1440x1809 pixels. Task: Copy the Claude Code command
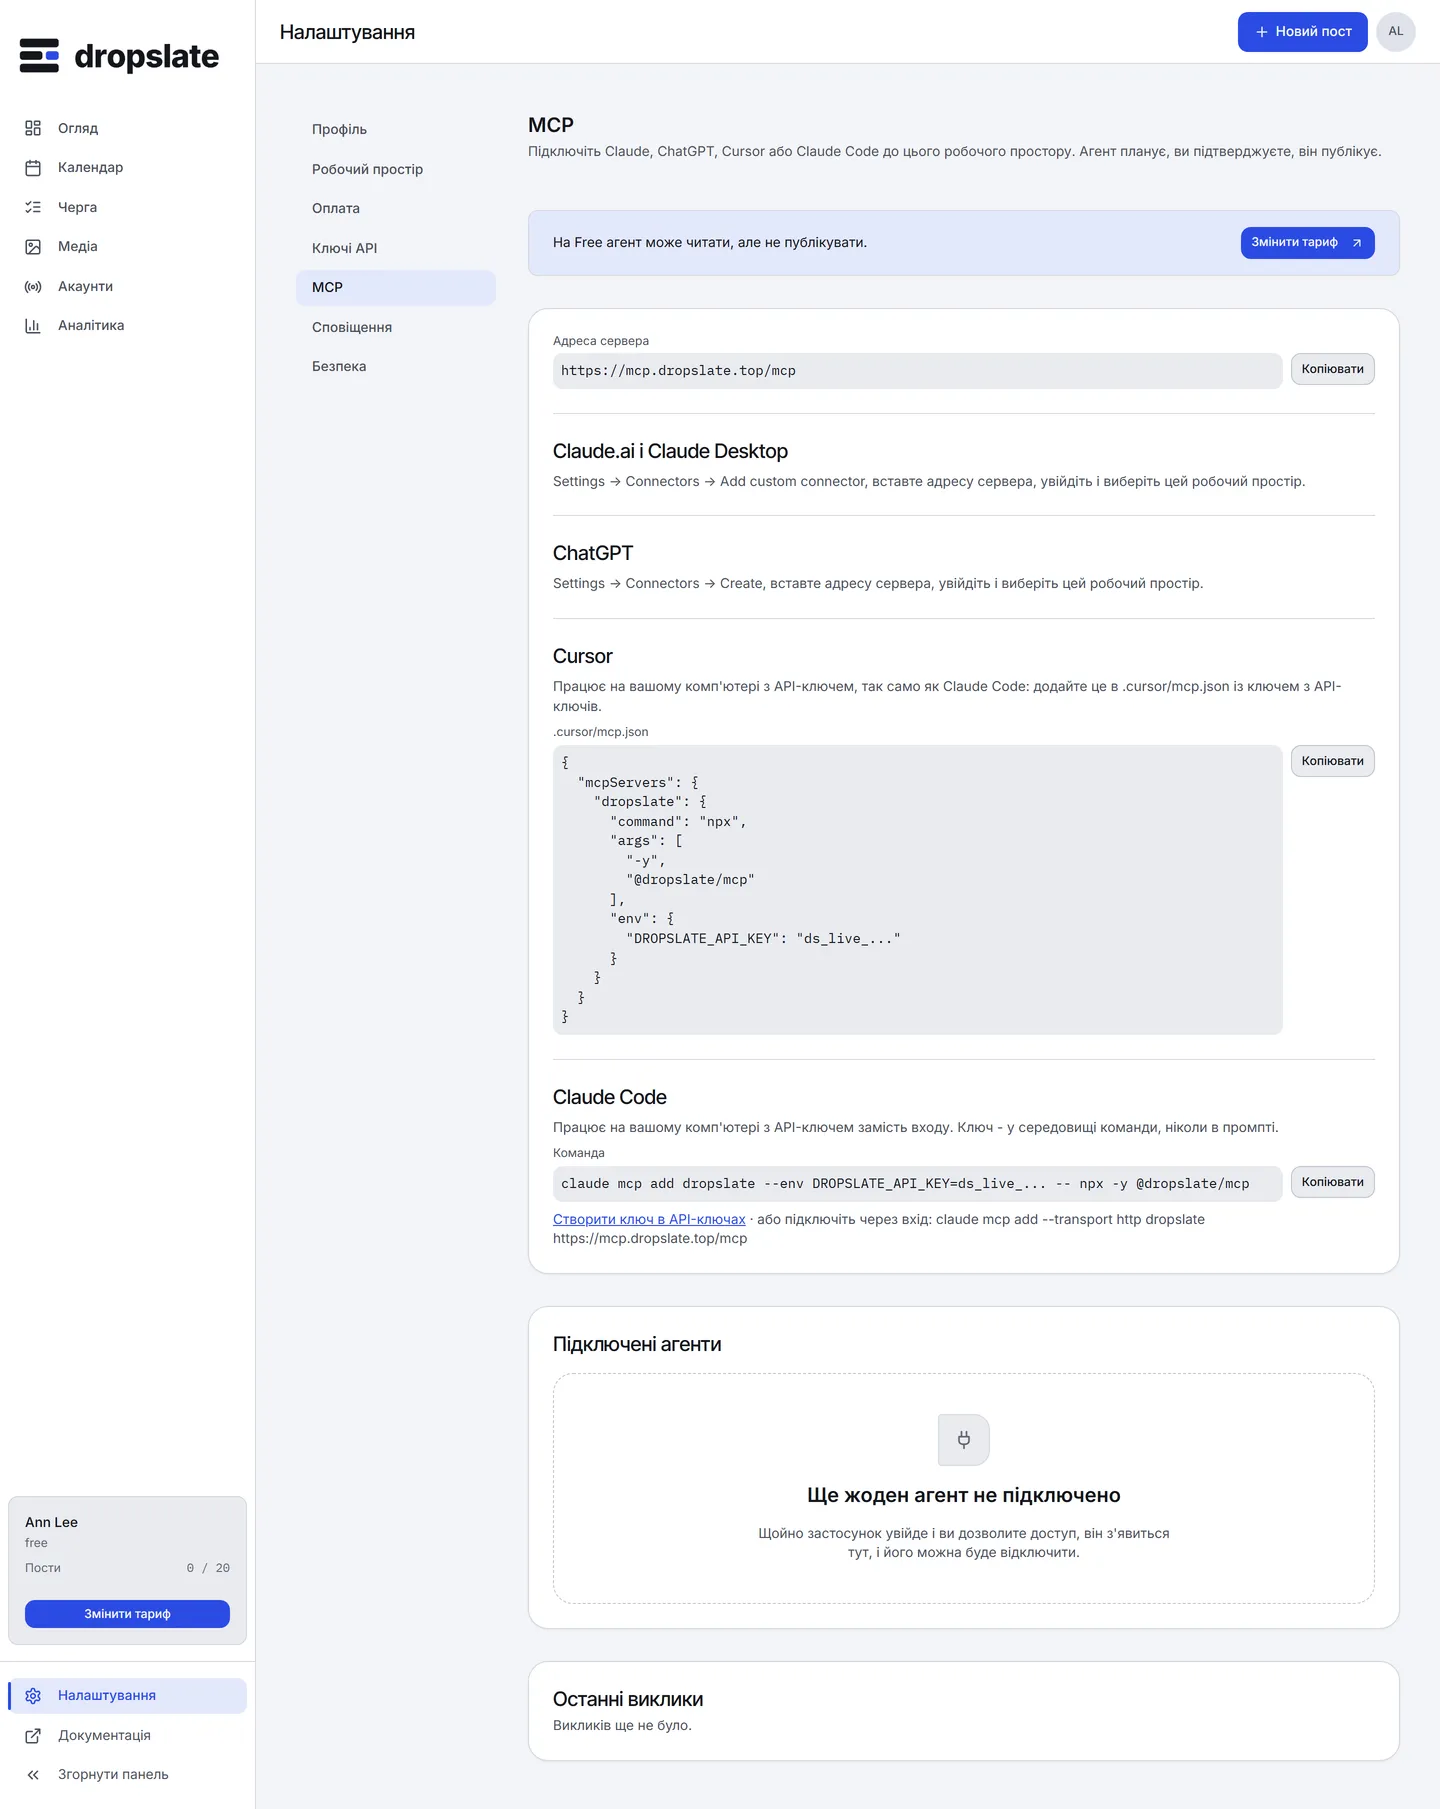pyautogui.click(x=1332, y=1182)
